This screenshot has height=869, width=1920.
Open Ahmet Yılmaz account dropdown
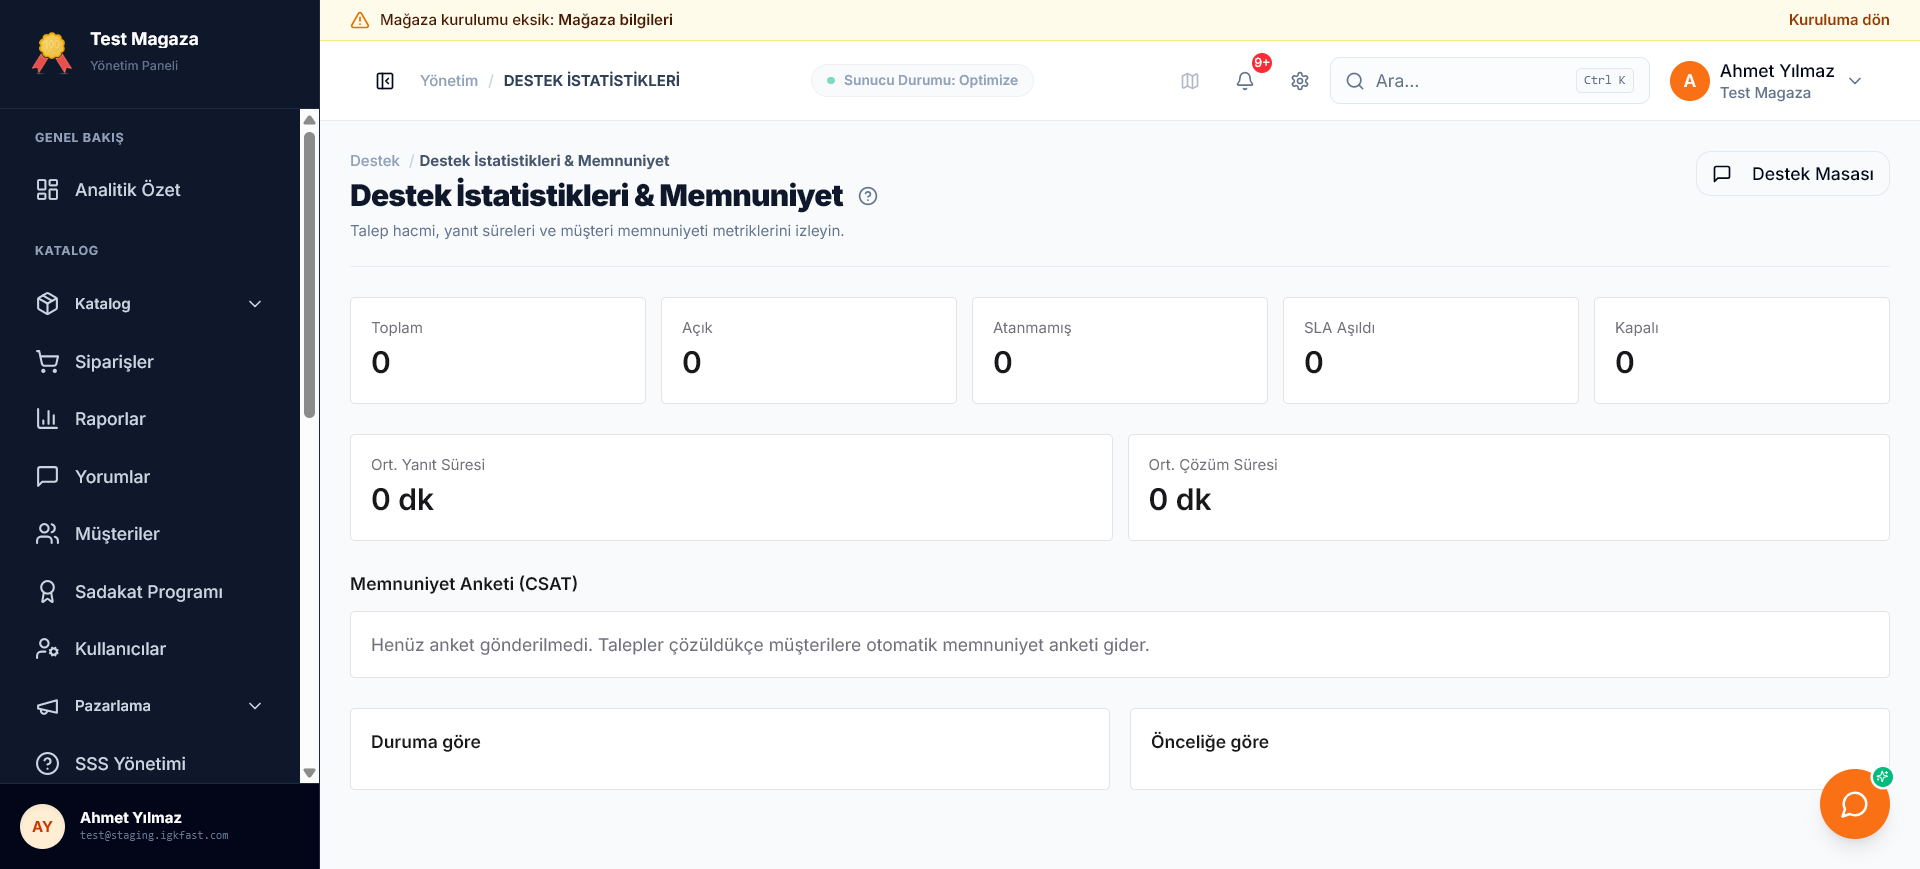(1767, 81)
